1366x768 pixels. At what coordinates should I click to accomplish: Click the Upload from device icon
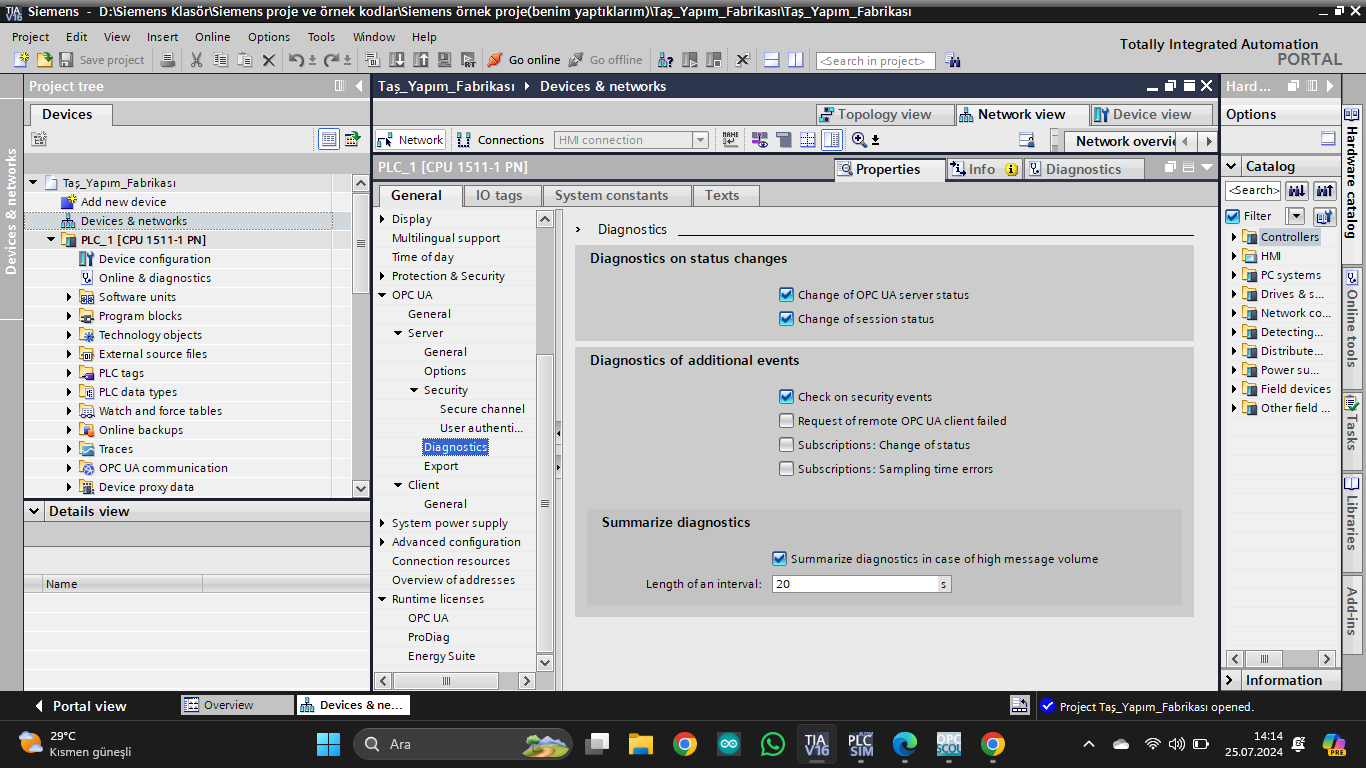click(420, 60)
